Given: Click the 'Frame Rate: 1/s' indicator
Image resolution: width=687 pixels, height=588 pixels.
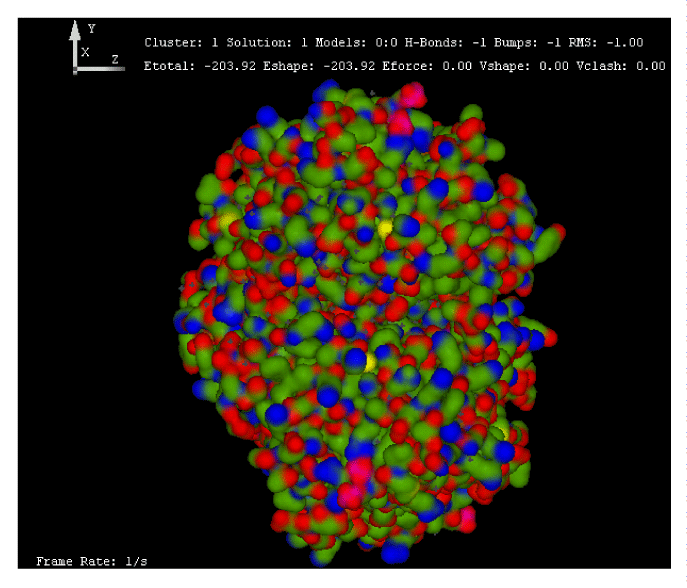Looking at the screenshot, I should pos(92,561).
